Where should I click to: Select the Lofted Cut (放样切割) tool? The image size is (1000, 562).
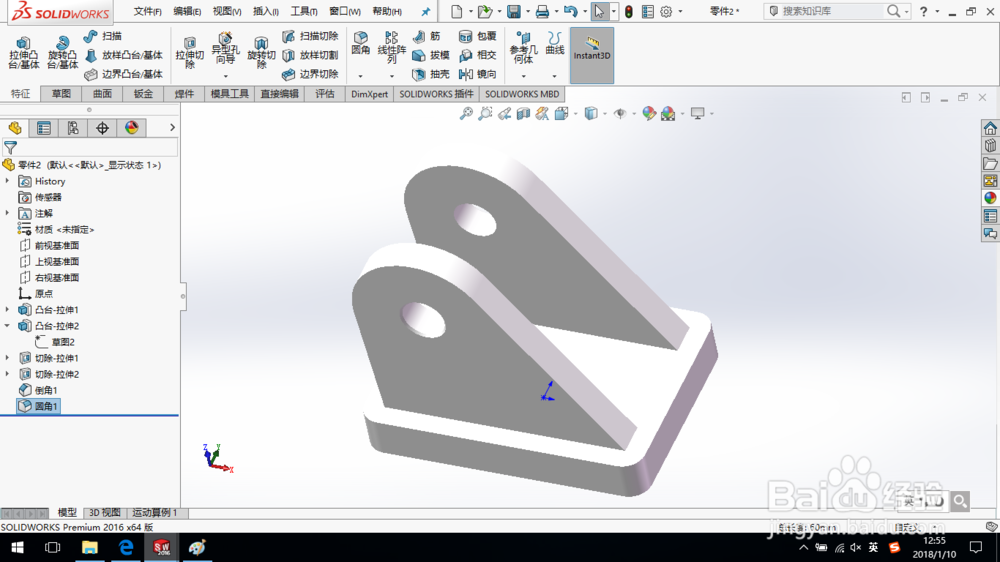310,55
